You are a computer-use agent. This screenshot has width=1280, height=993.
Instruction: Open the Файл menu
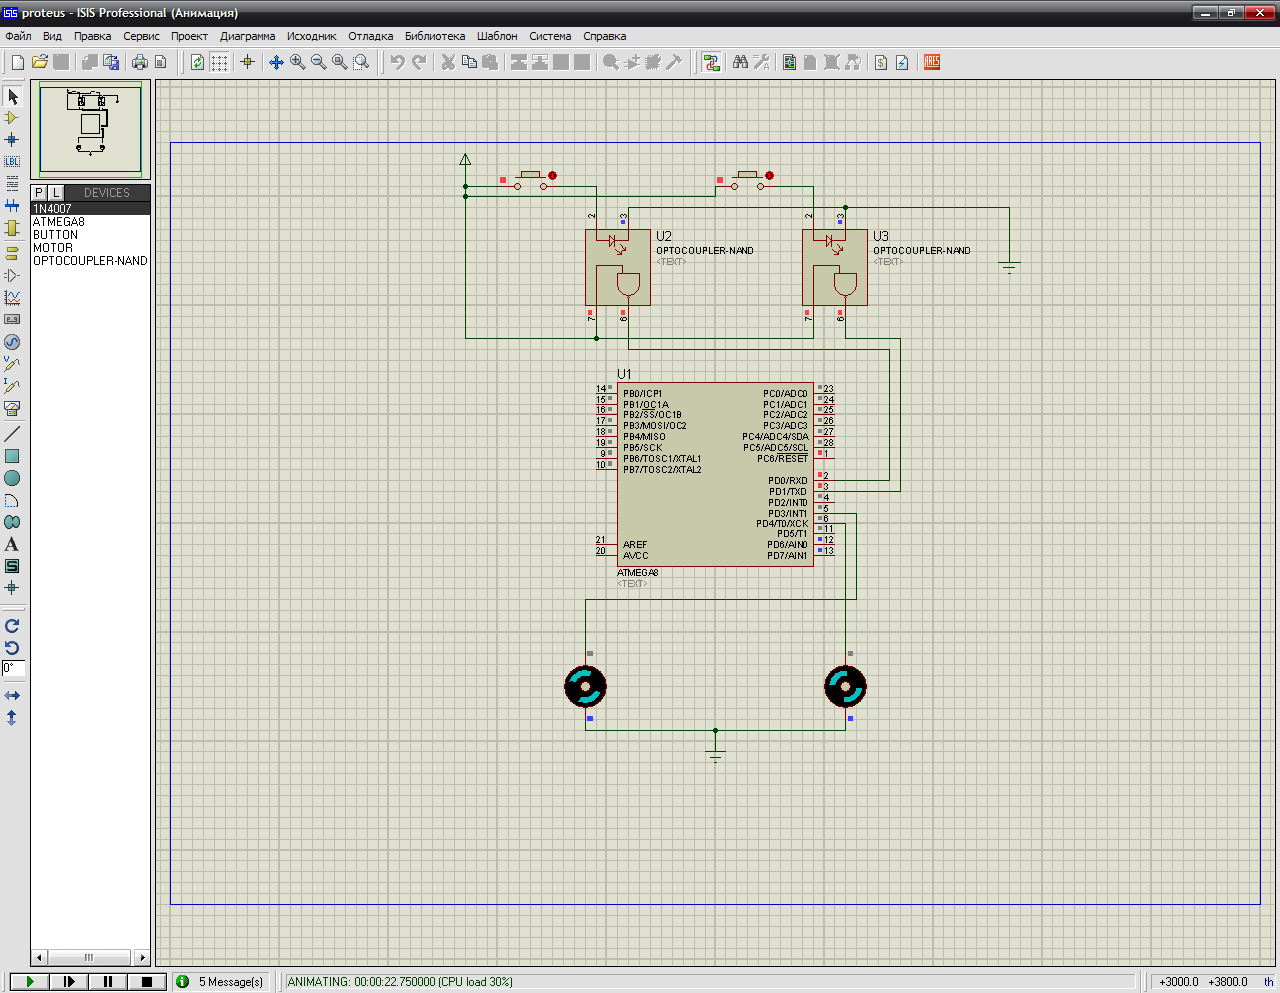18,36
